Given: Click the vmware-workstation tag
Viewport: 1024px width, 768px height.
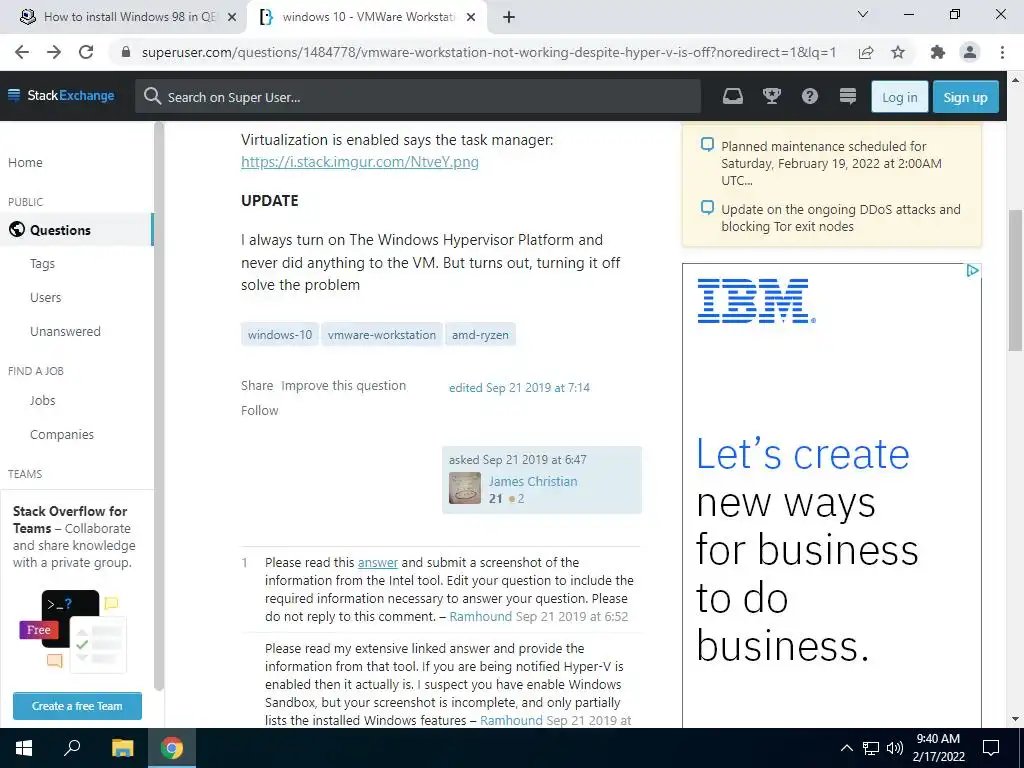Looking at the screenshot, I should (x=381, y=334).
